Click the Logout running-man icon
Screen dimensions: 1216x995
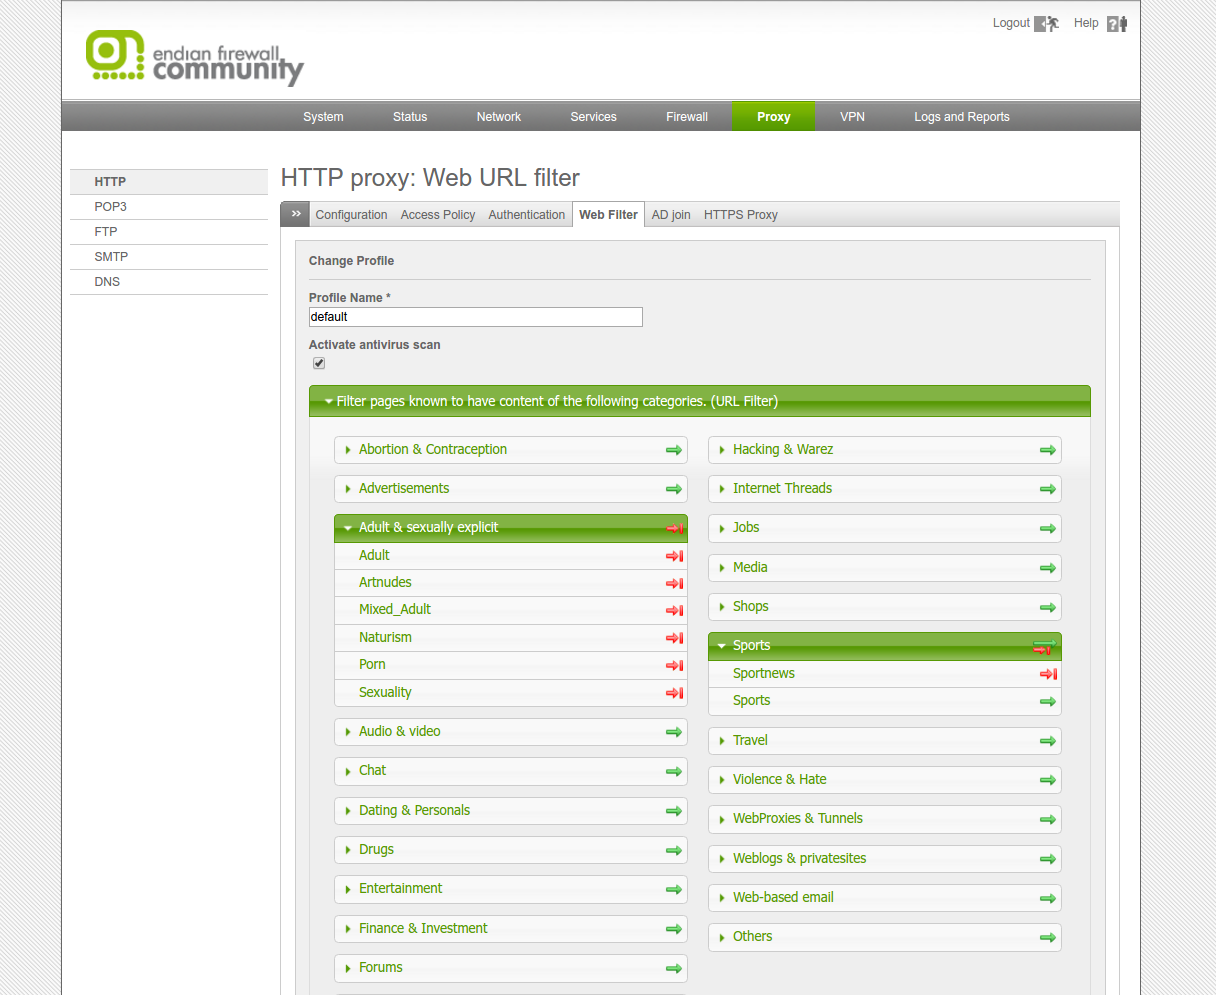pyautogui.click(x=1047, y=24)
